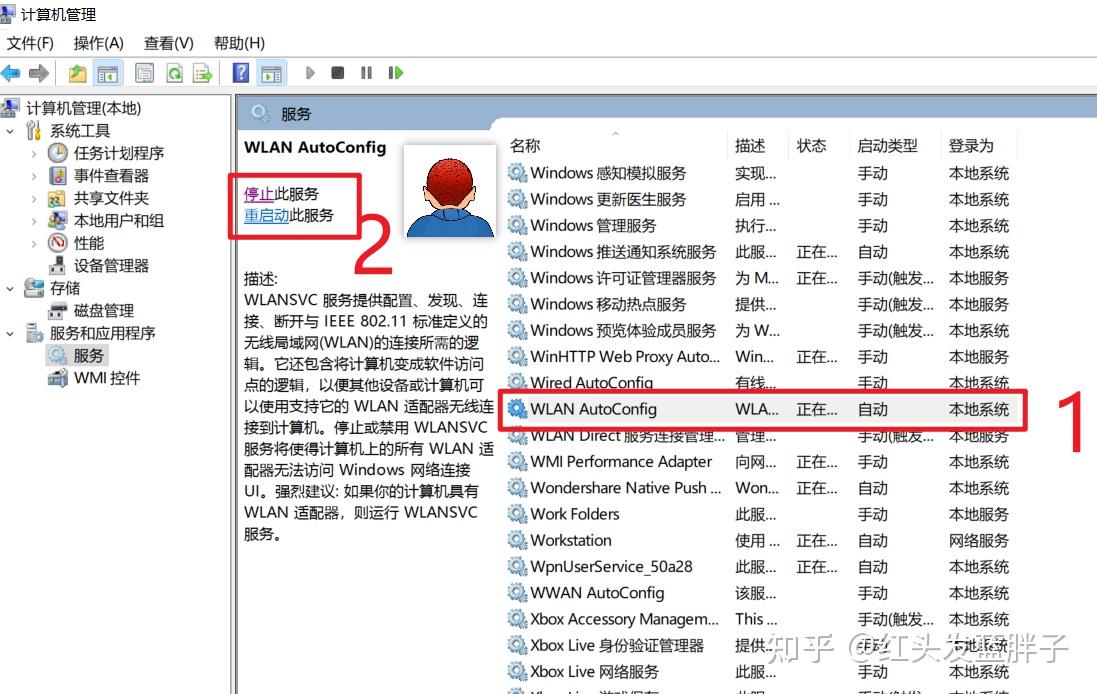Select the Windows 感知模拟服务 row
This screenshot has width=1097, height=694.
click(x=763, y=173)
